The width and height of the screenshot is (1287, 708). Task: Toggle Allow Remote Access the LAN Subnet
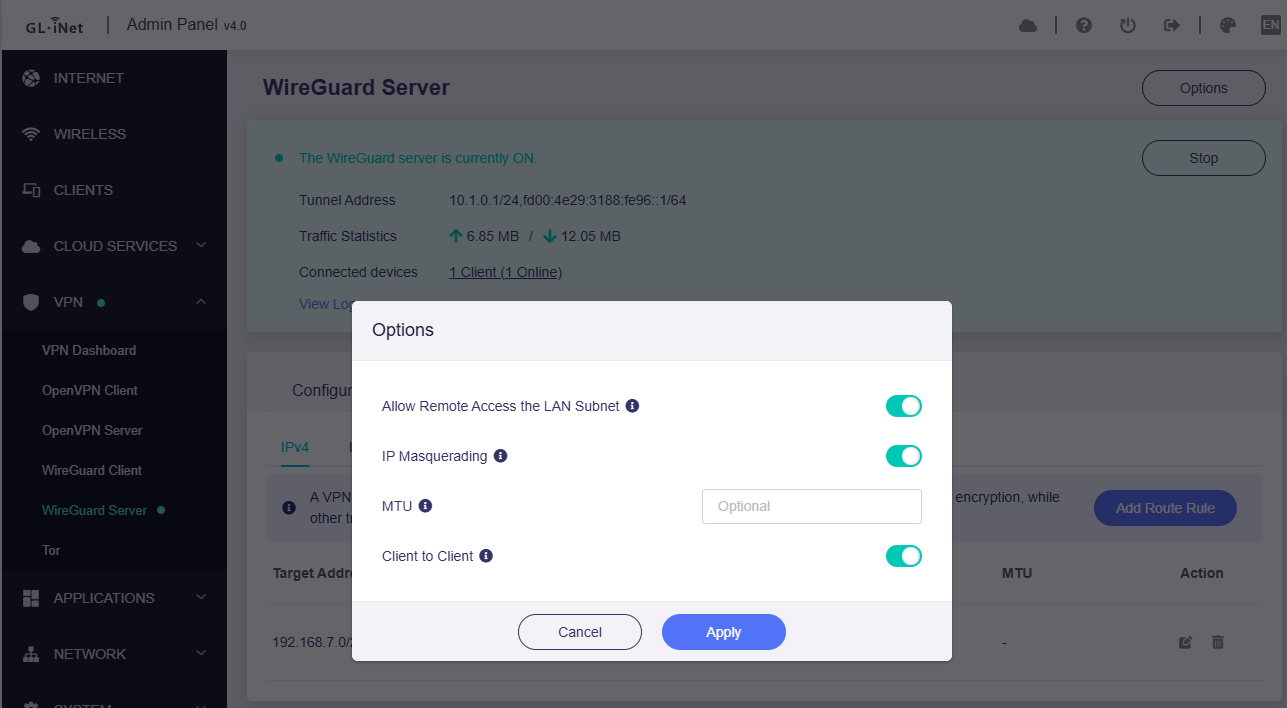pyautogui.click(x=903, y=406)
